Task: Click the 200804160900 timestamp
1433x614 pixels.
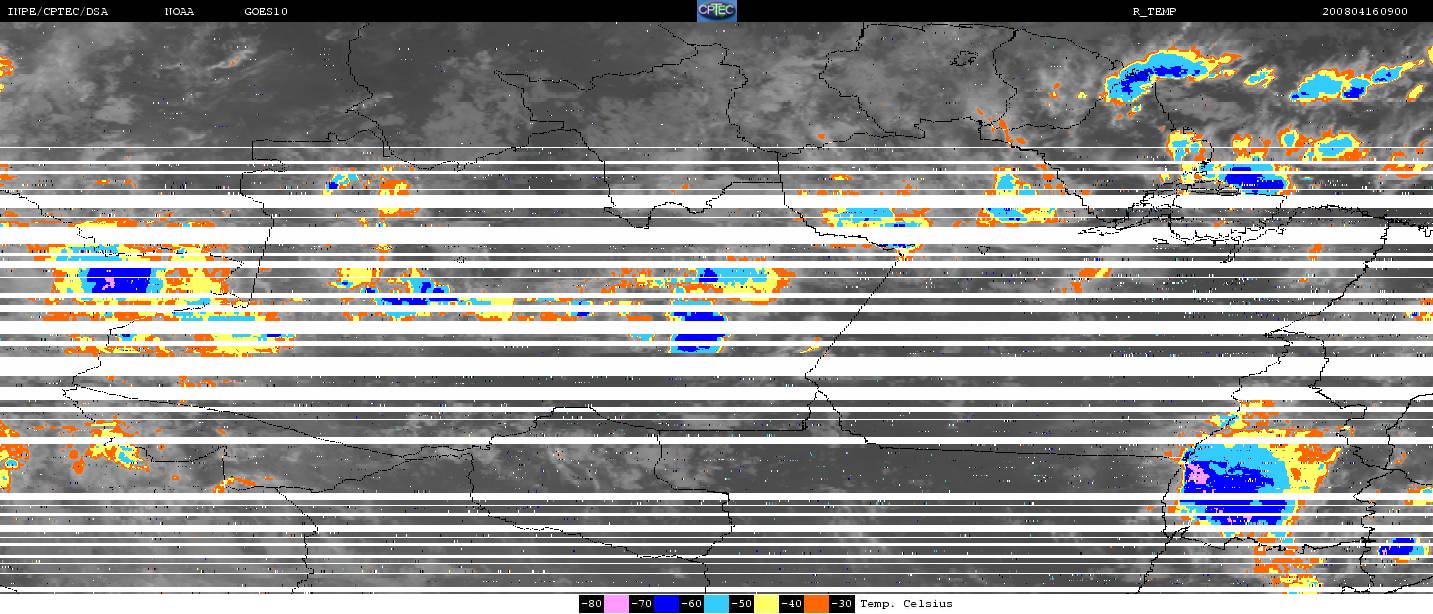Action: [1364, 12]
